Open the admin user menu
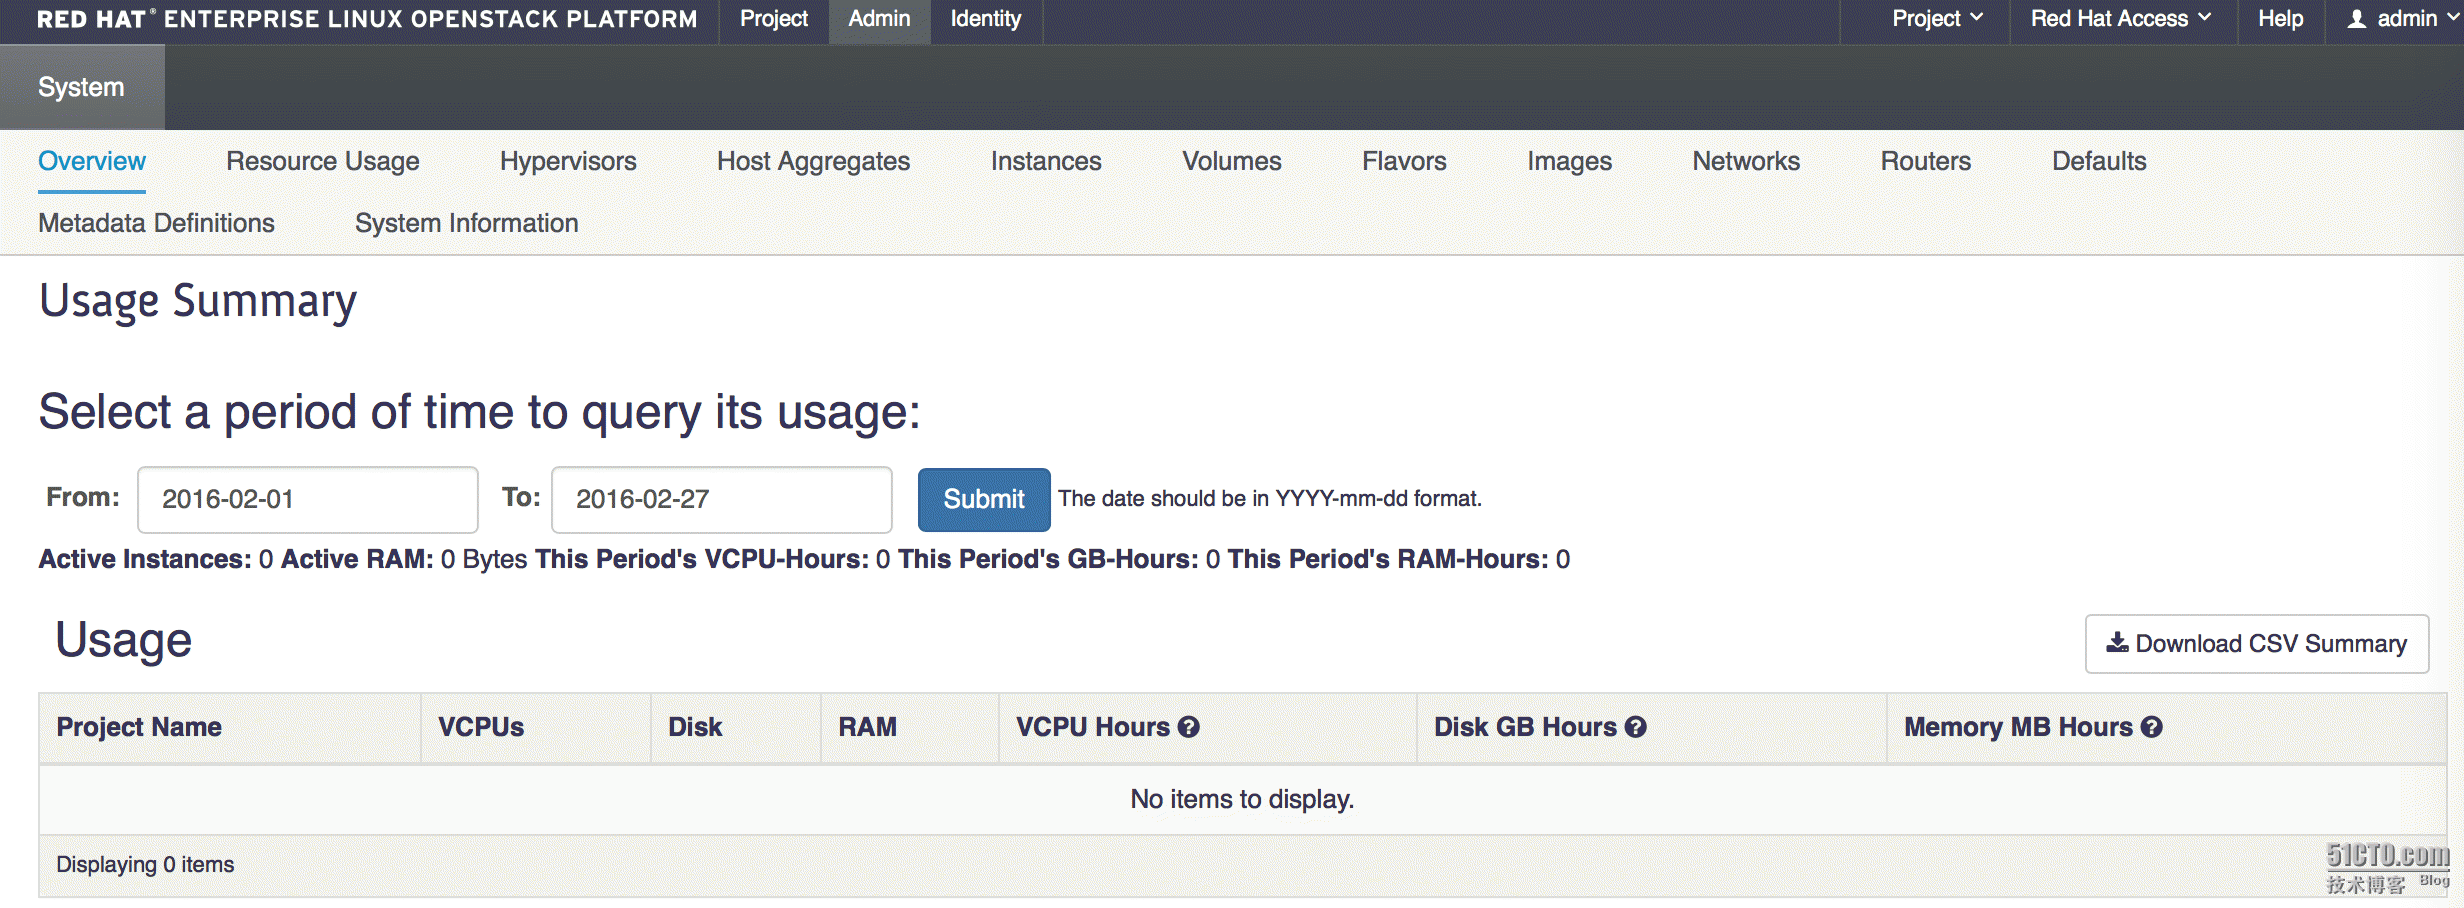The height and width of the screenshot is (908, 2464). point(2402,19)
